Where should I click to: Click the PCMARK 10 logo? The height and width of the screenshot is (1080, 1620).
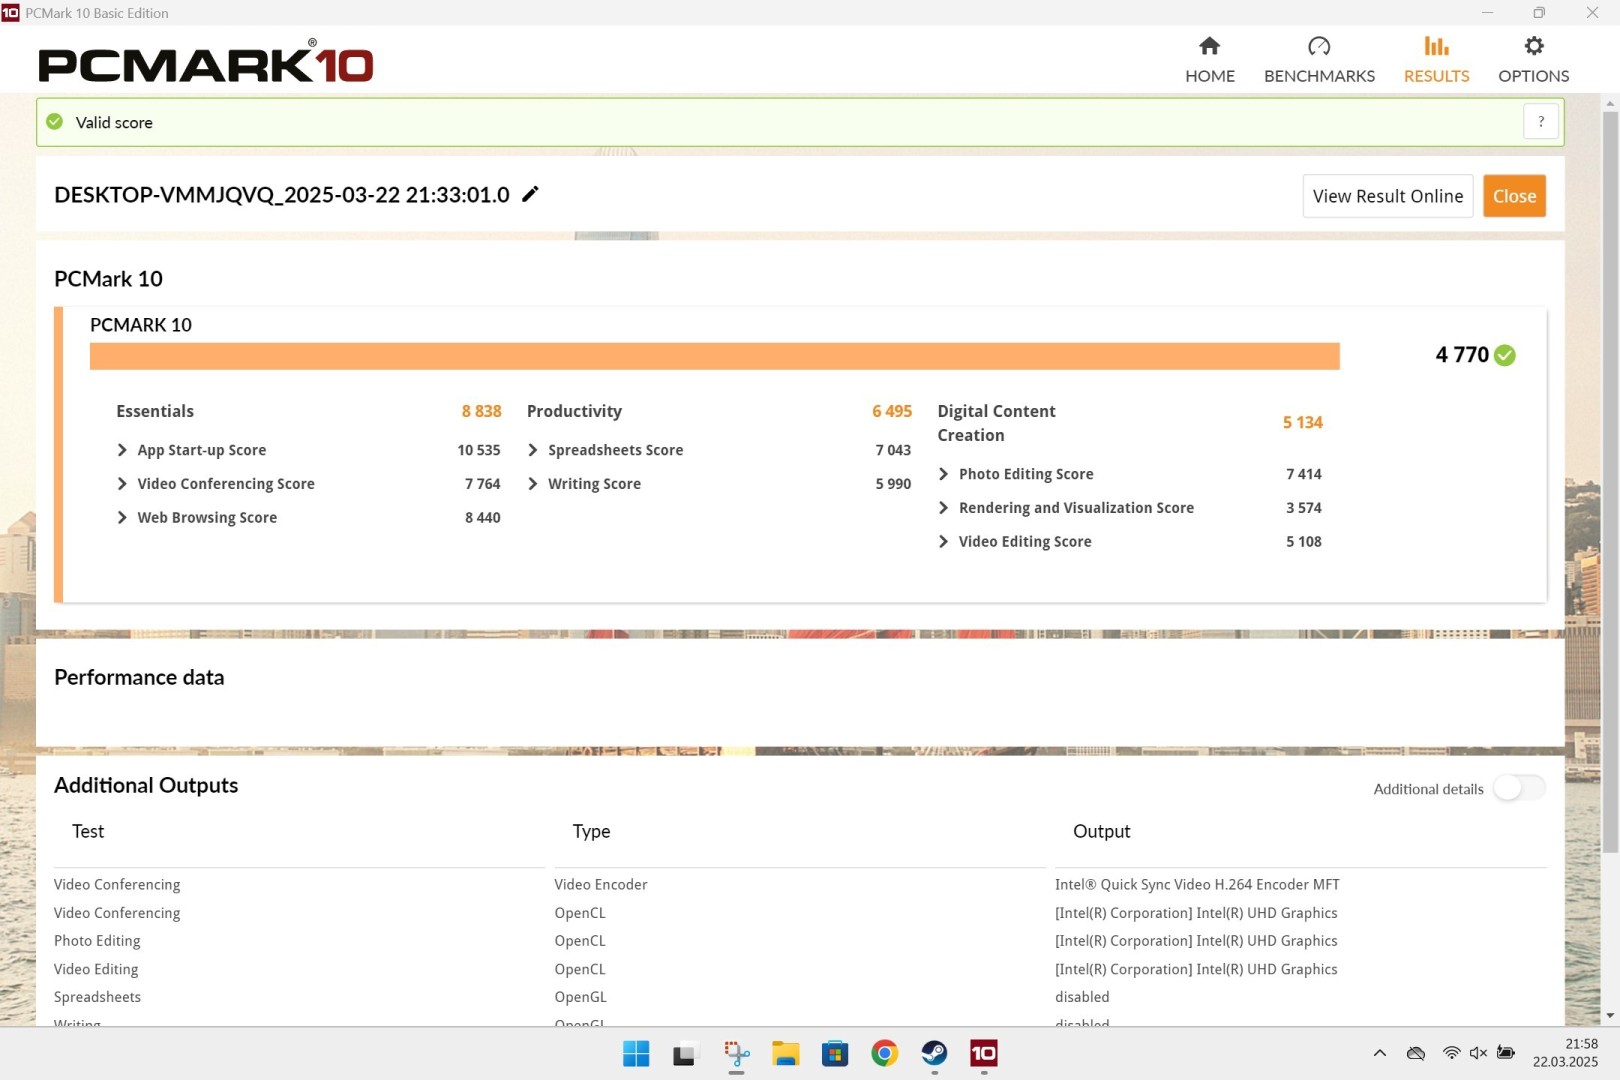pyautogui.click(x=206, y=61)
